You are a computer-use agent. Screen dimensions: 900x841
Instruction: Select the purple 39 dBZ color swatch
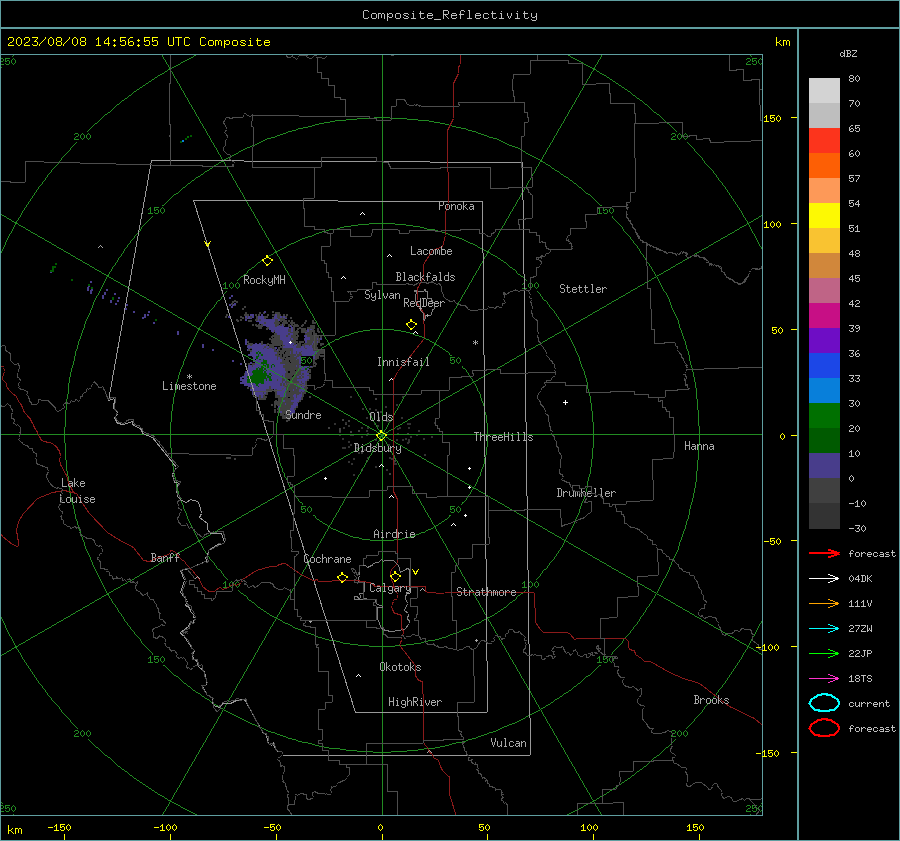tap(824, 340)
